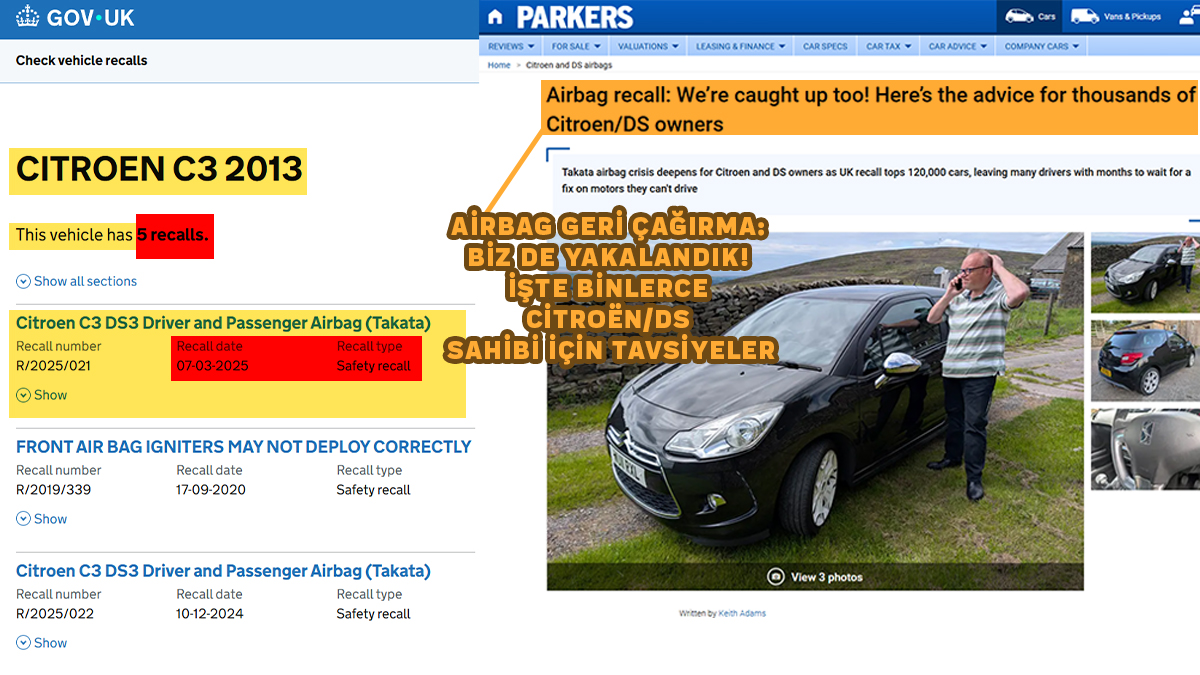The width and height of the screenshot is (1200, 675).
Task: Expand details for recall R/2025/021
Action: 42,395
